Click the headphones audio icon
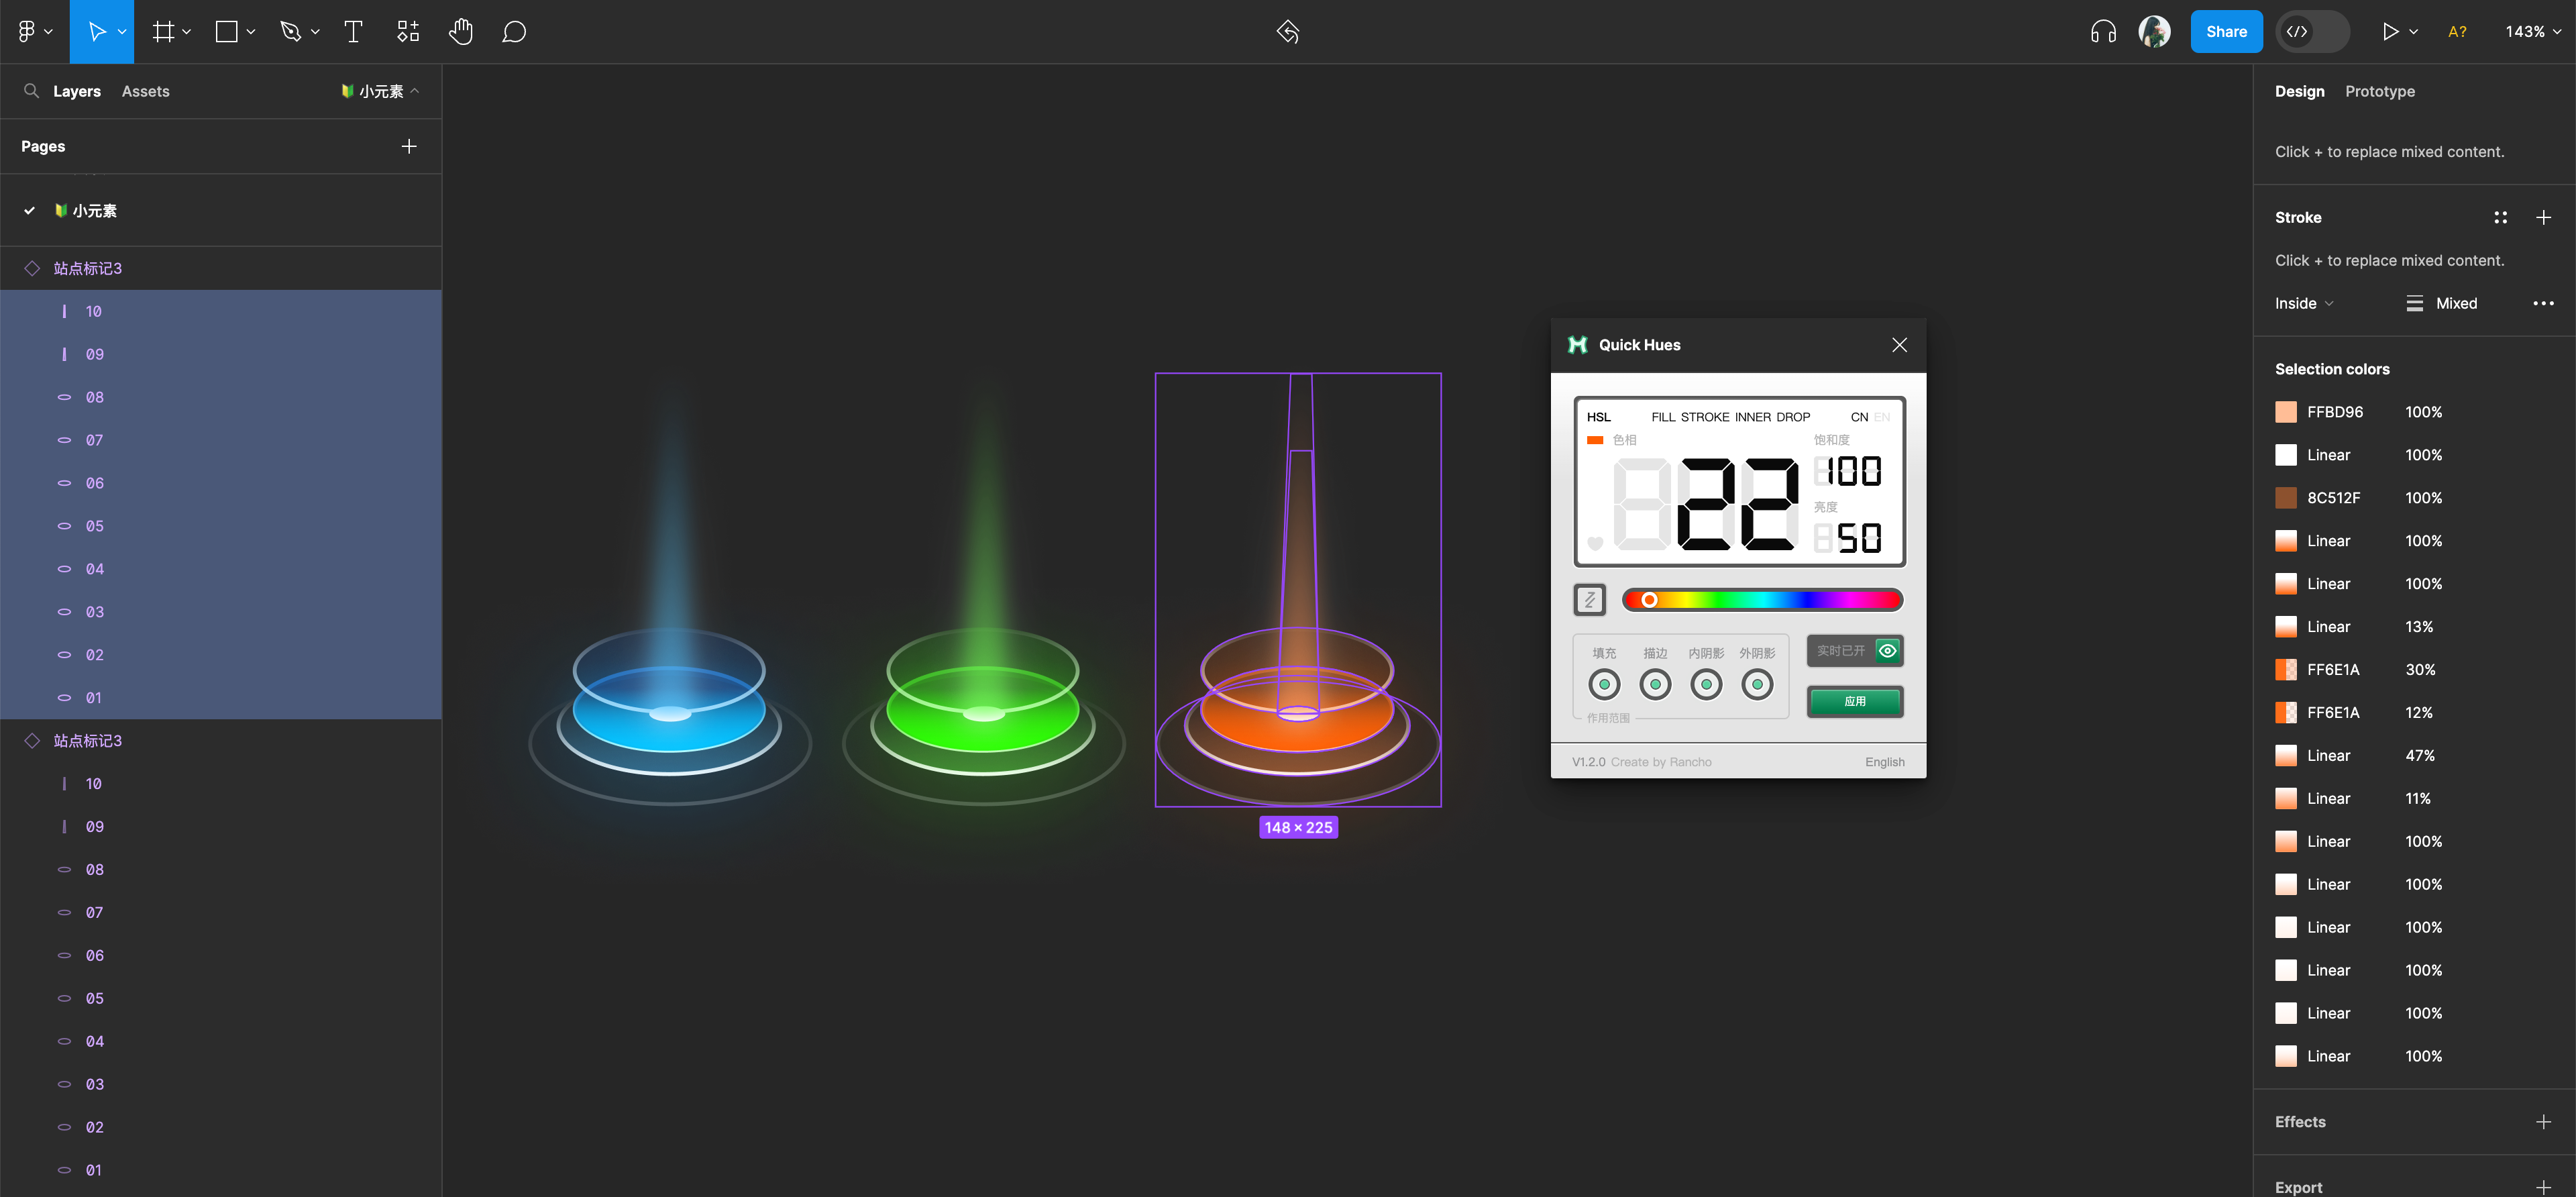The width and height of the screenshot is (2576, 1197). [2103, 32]
